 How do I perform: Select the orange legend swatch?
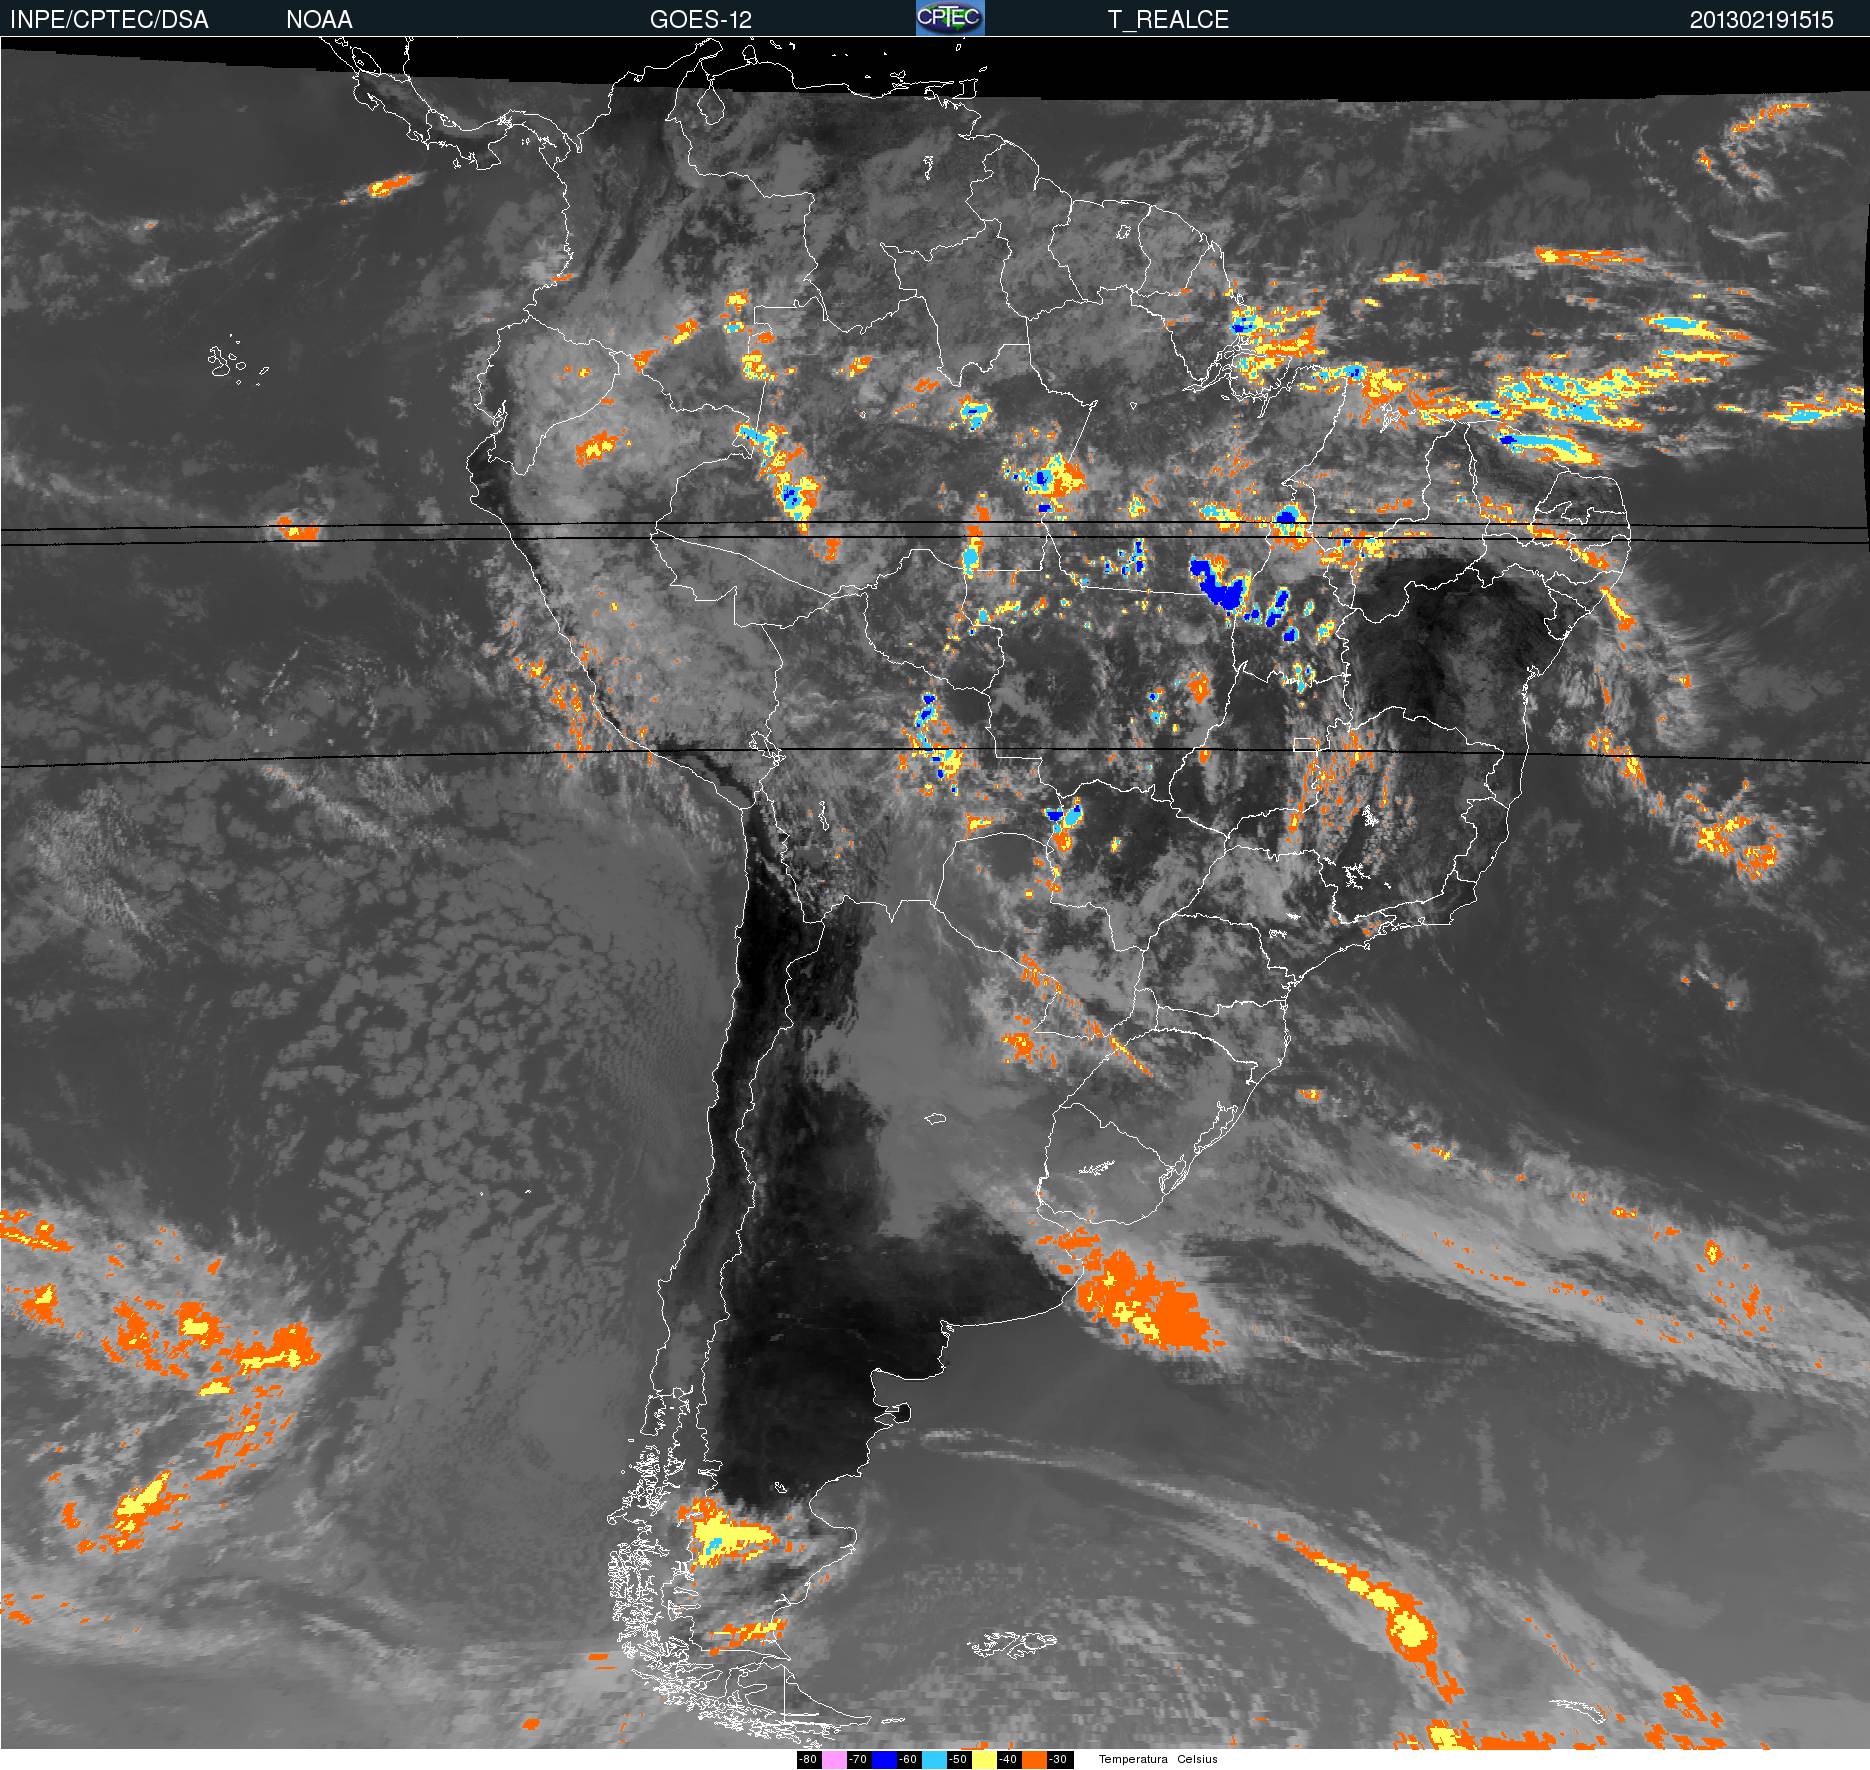tap(1034, 1759)
